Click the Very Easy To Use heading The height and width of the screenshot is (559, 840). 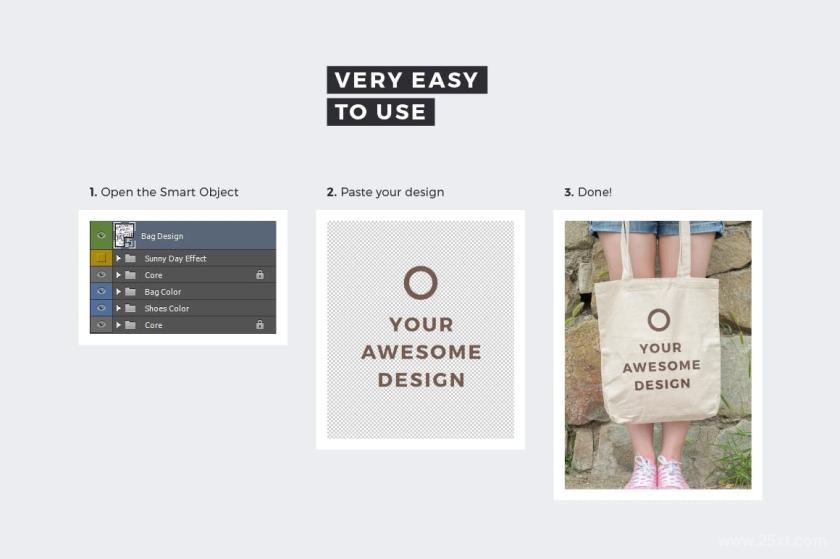coord(407,96)
